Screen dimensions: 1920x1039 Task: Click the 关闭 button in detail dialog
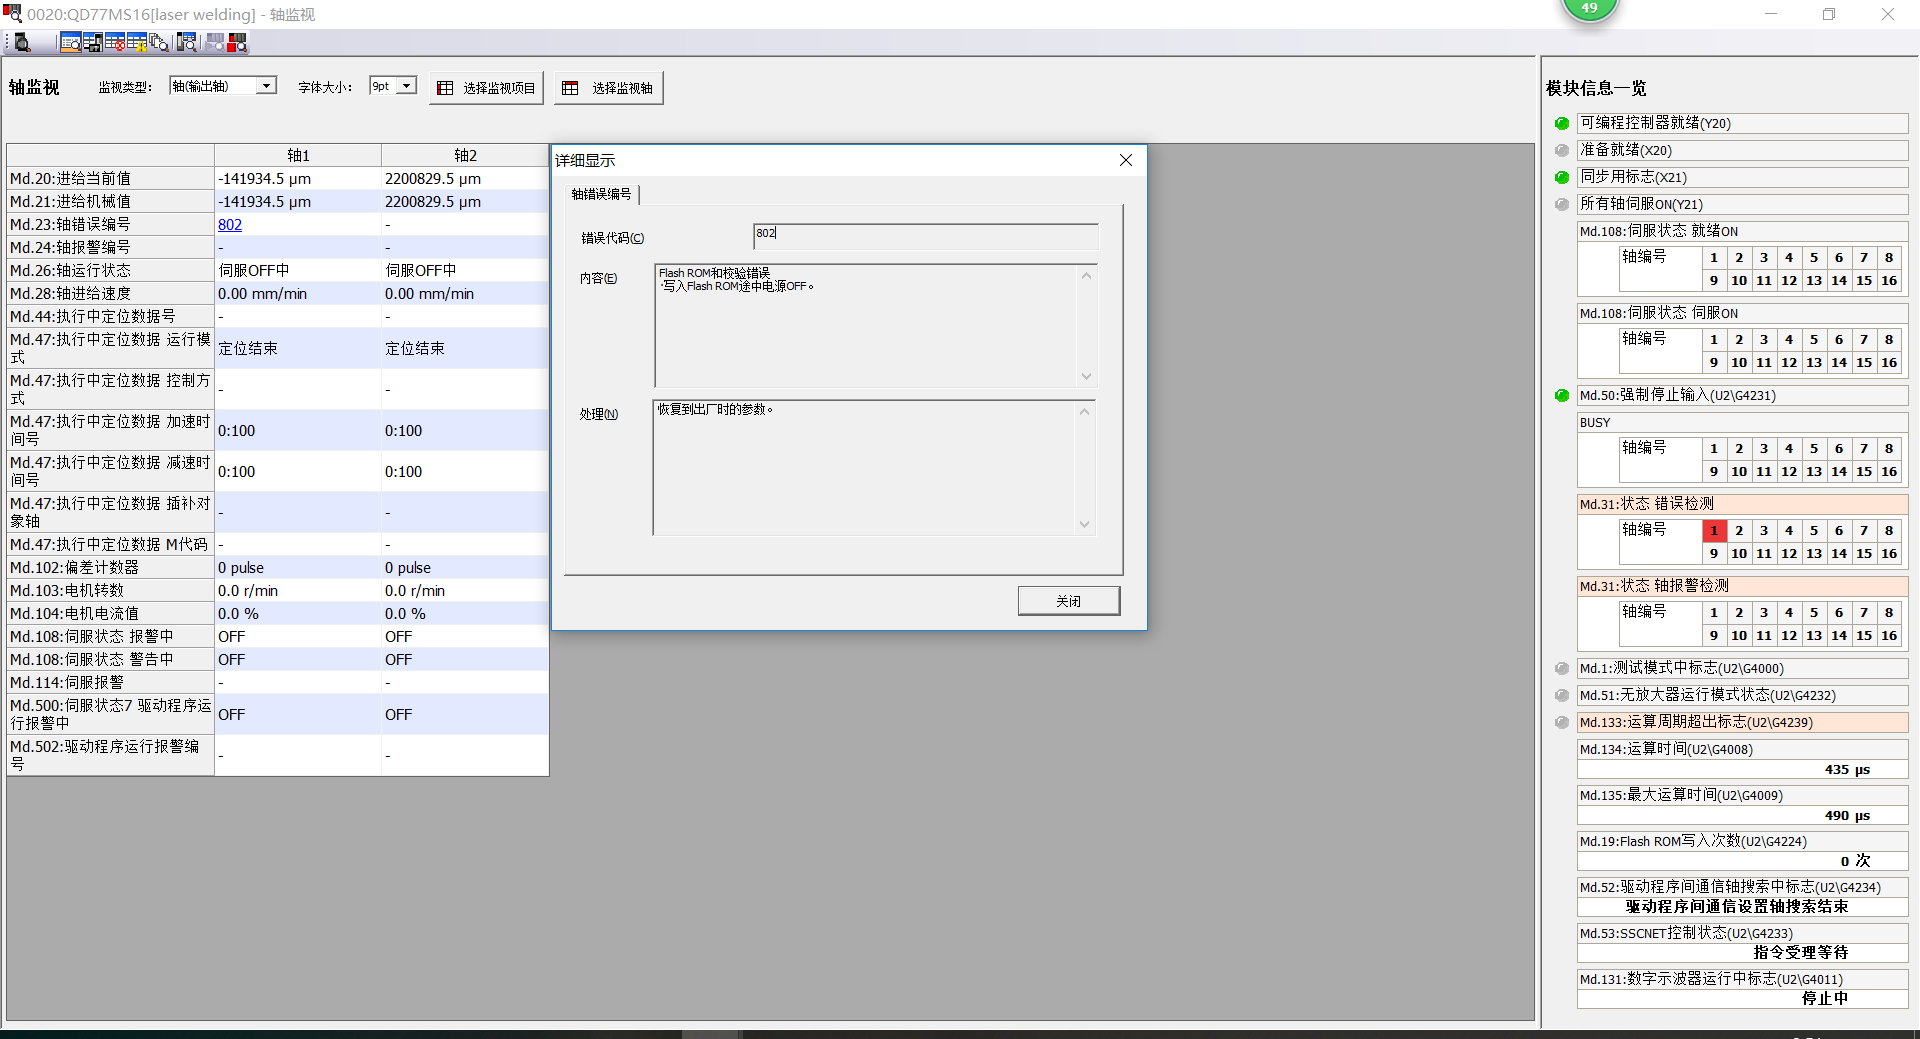click(1068, 601)
